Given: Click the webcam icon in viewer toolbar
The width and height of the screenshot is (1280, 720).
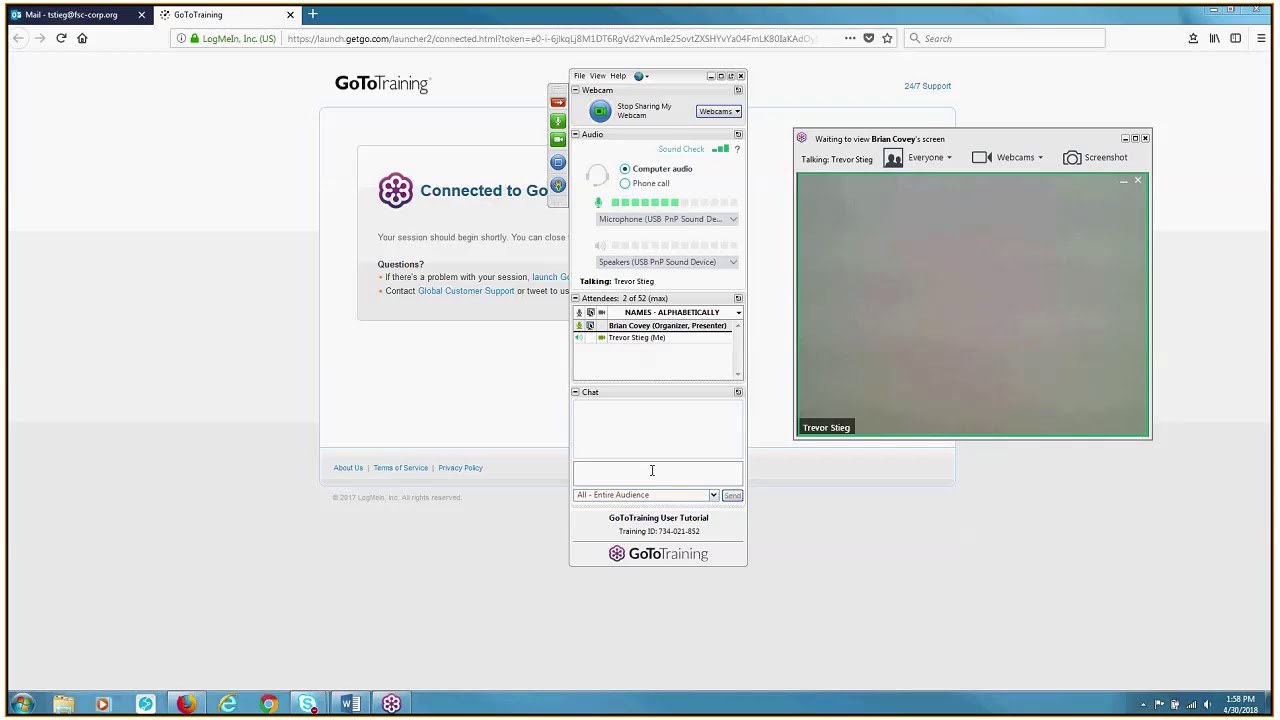Looking at the screenshot, I should click(981, 157).
